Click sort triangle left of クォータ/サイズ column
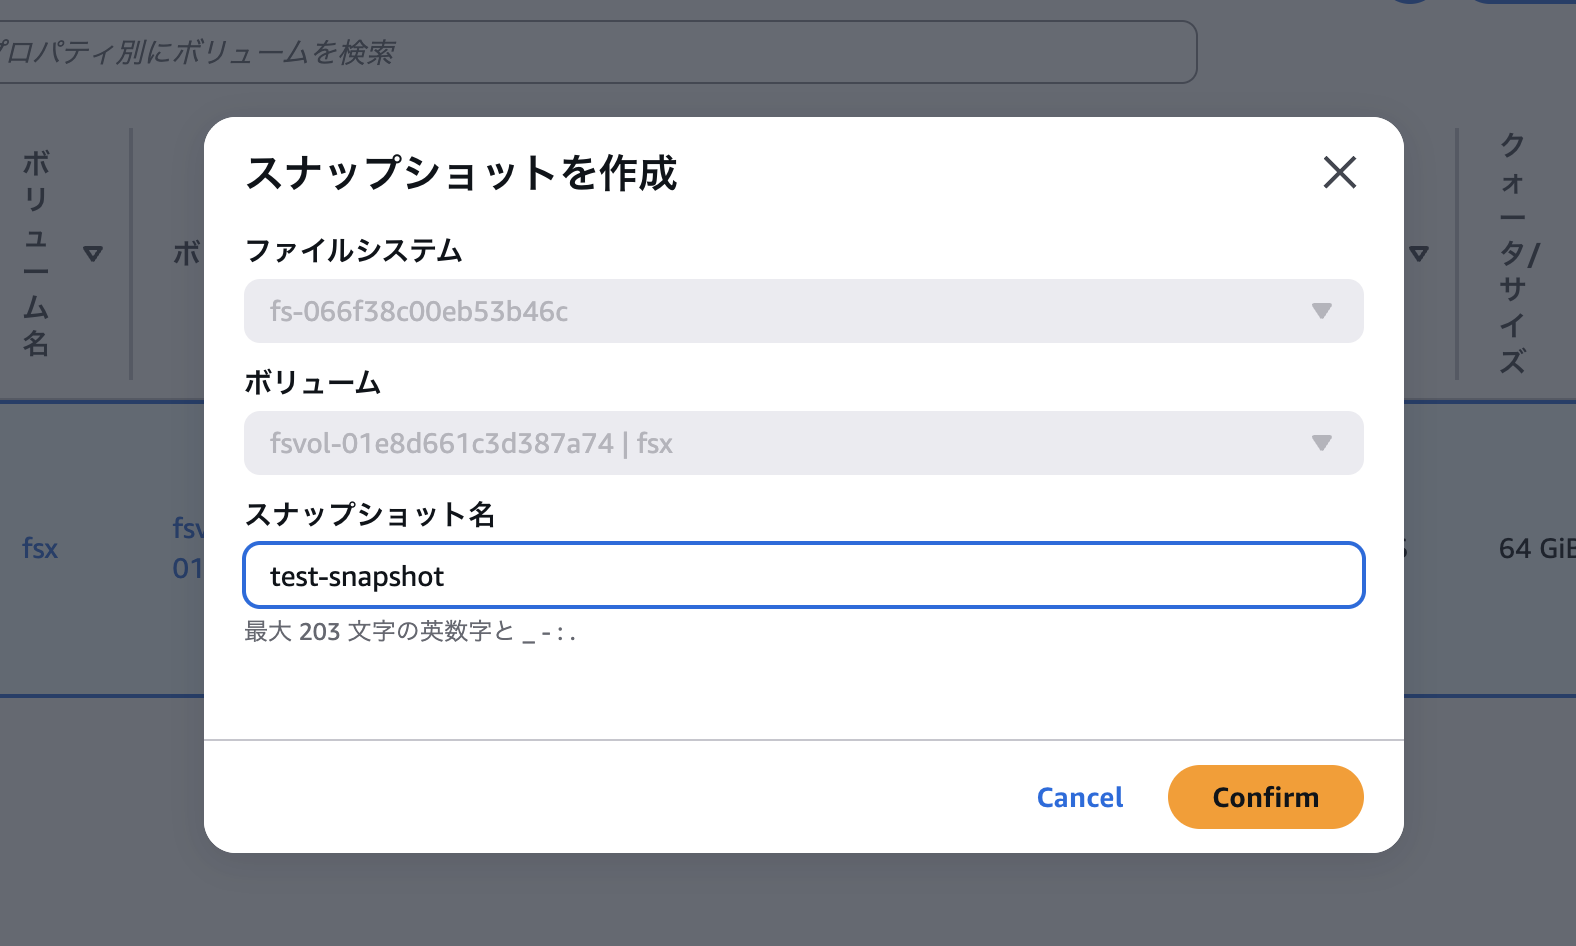This screenshot has height=946, width=1576. click(x=1419, y=254)
